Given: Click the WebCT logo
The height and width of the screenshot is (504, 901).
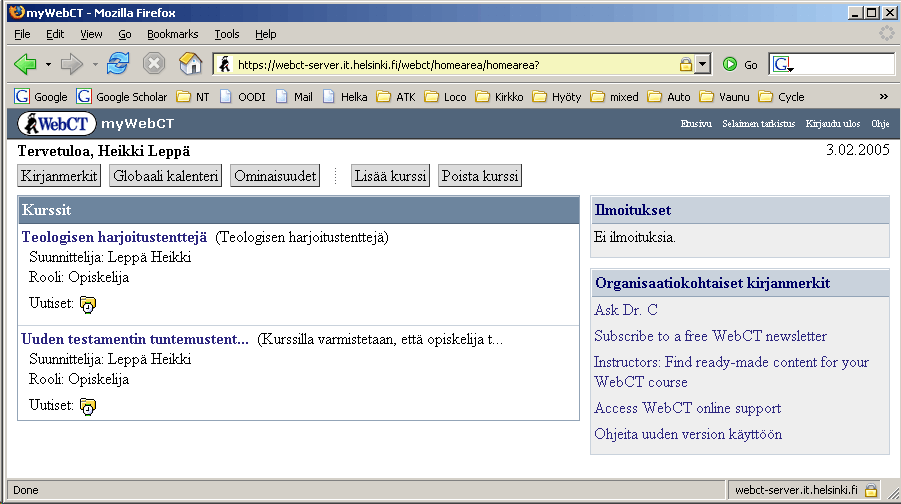Looking at the screenshot, I should tap(56, 124).
